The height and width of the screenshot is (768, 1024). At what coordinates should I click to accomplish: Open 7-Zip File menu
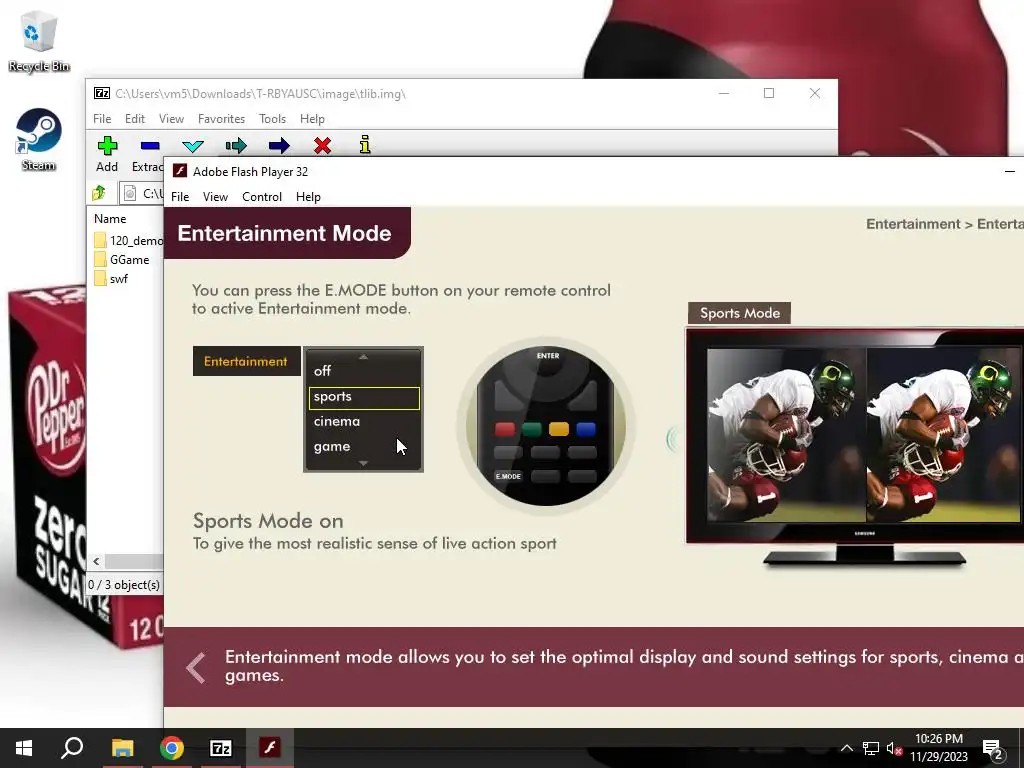click(x=102, y=119)
